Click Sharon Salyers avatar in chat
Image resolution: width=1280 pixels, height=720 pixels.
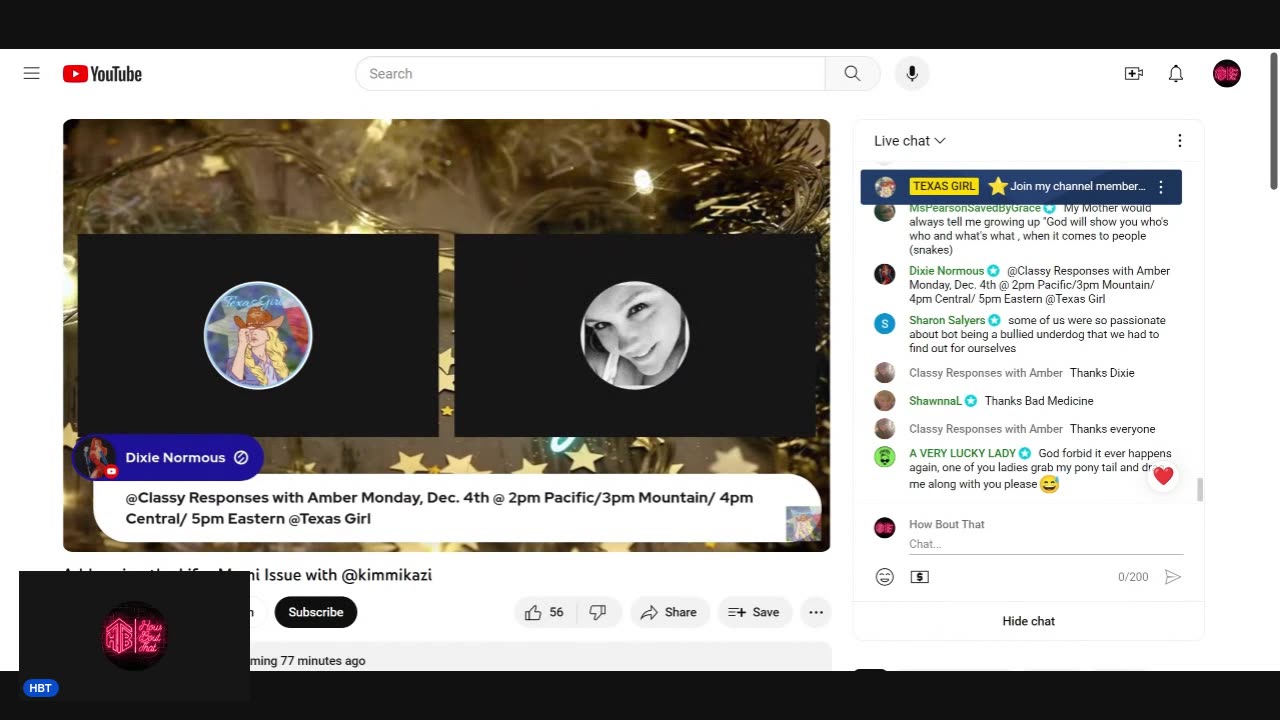point(885,323)
